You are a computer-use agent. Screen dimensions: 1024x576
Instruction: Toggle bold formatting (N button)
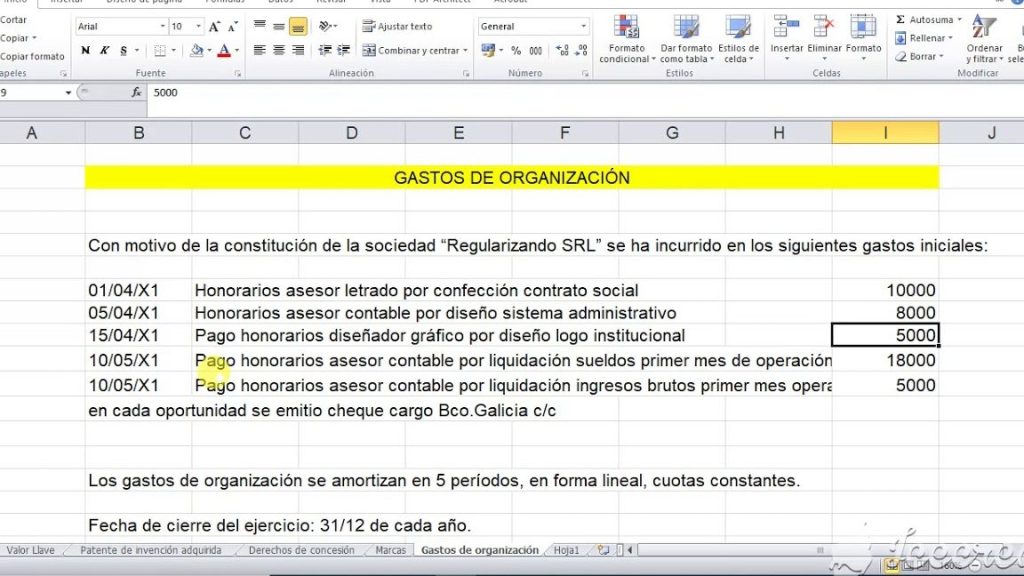pyautogui.click(x=86, y=50)
